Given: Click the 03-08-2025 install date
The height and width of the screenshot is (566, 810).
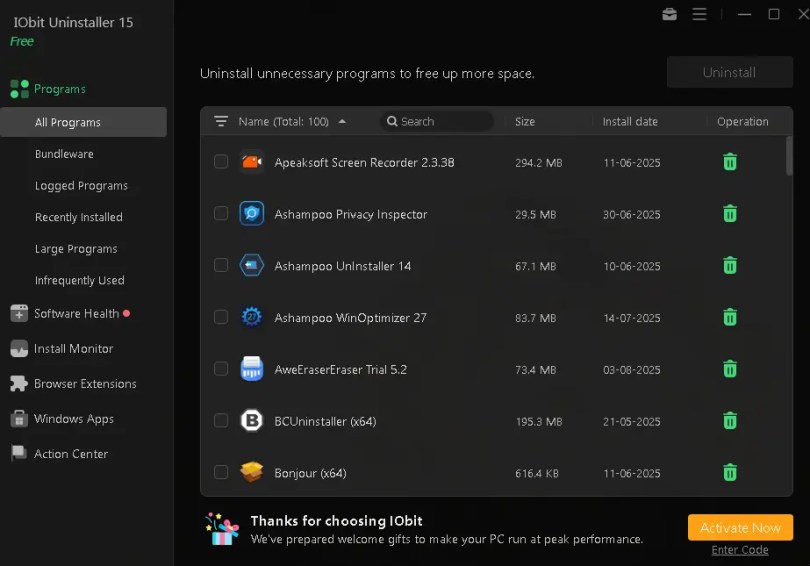Looking at the screenshot, I should point(631,370).
